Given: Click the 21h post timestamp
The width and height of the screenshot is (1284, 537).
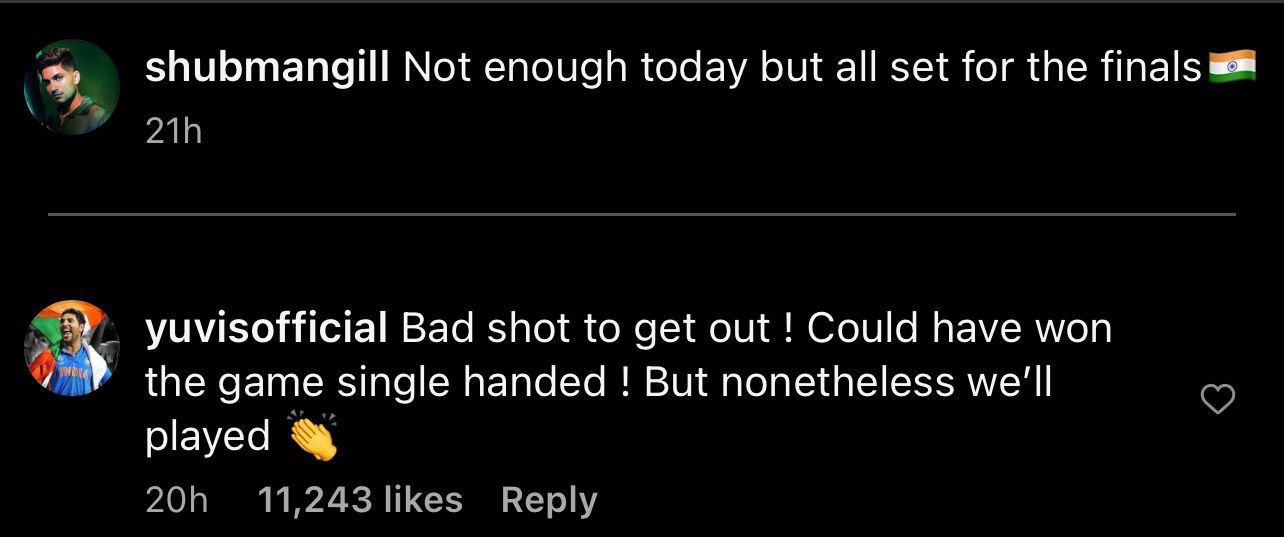Looking at the screenshot, I should point(174,132).
